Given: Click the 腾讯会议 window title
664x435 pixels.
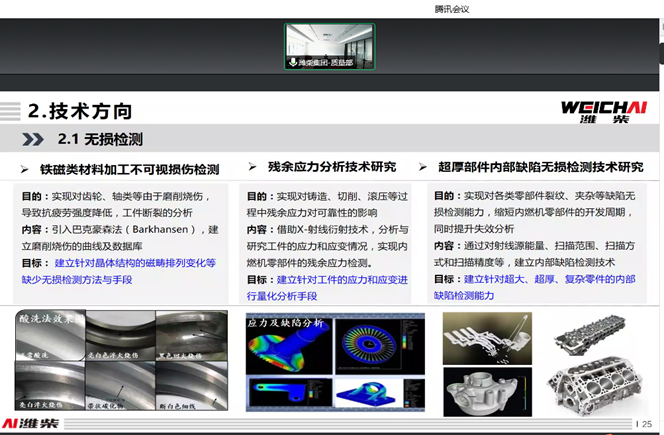Looking at the screenshot, I should pos(451,9).
